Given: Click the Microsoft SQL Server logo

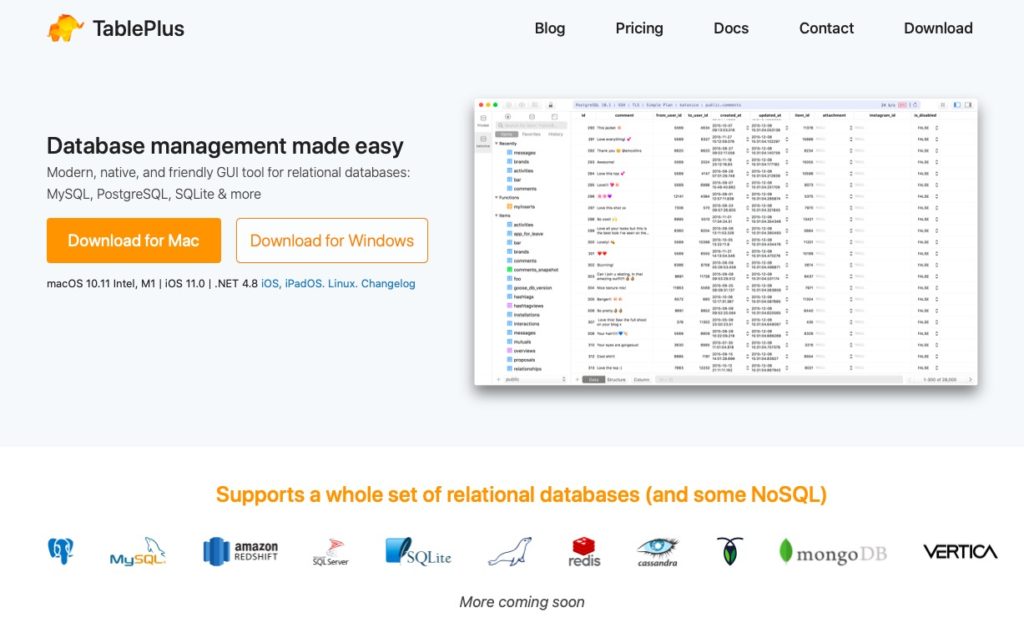Looking at the screenshot, I should (x=330, y=552).
